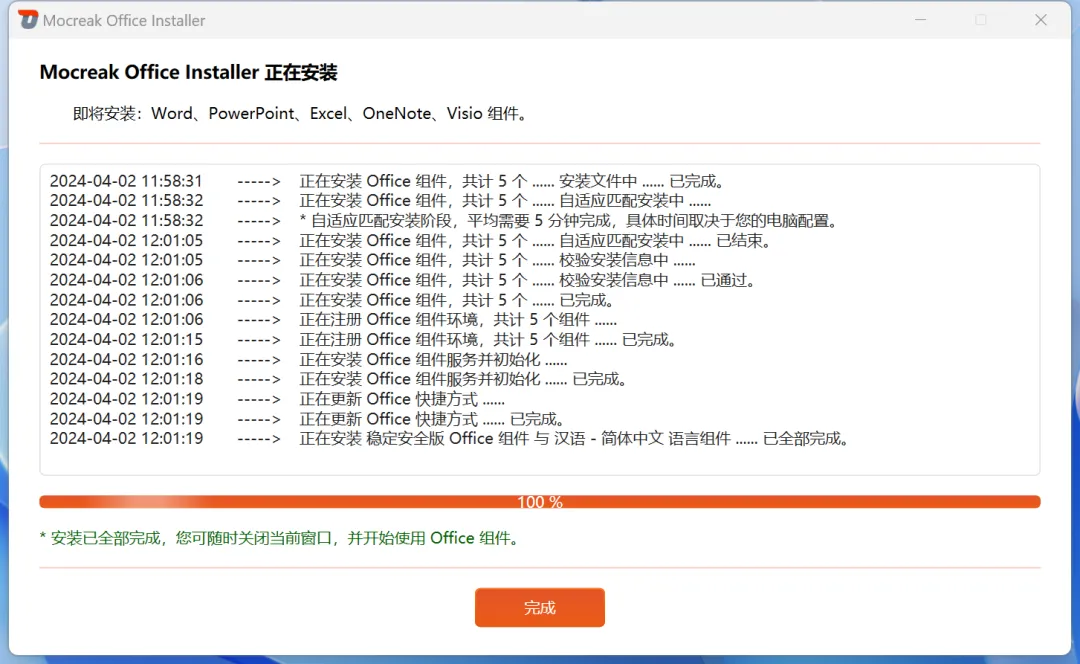
Task: Click the disabled maximize window button
Action: [x=981, y=20]
